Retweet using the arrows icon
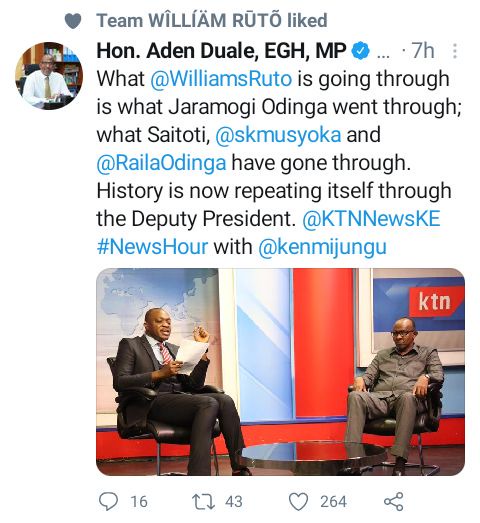Screen dimensions: 480x523 click(x=203, y=501)
